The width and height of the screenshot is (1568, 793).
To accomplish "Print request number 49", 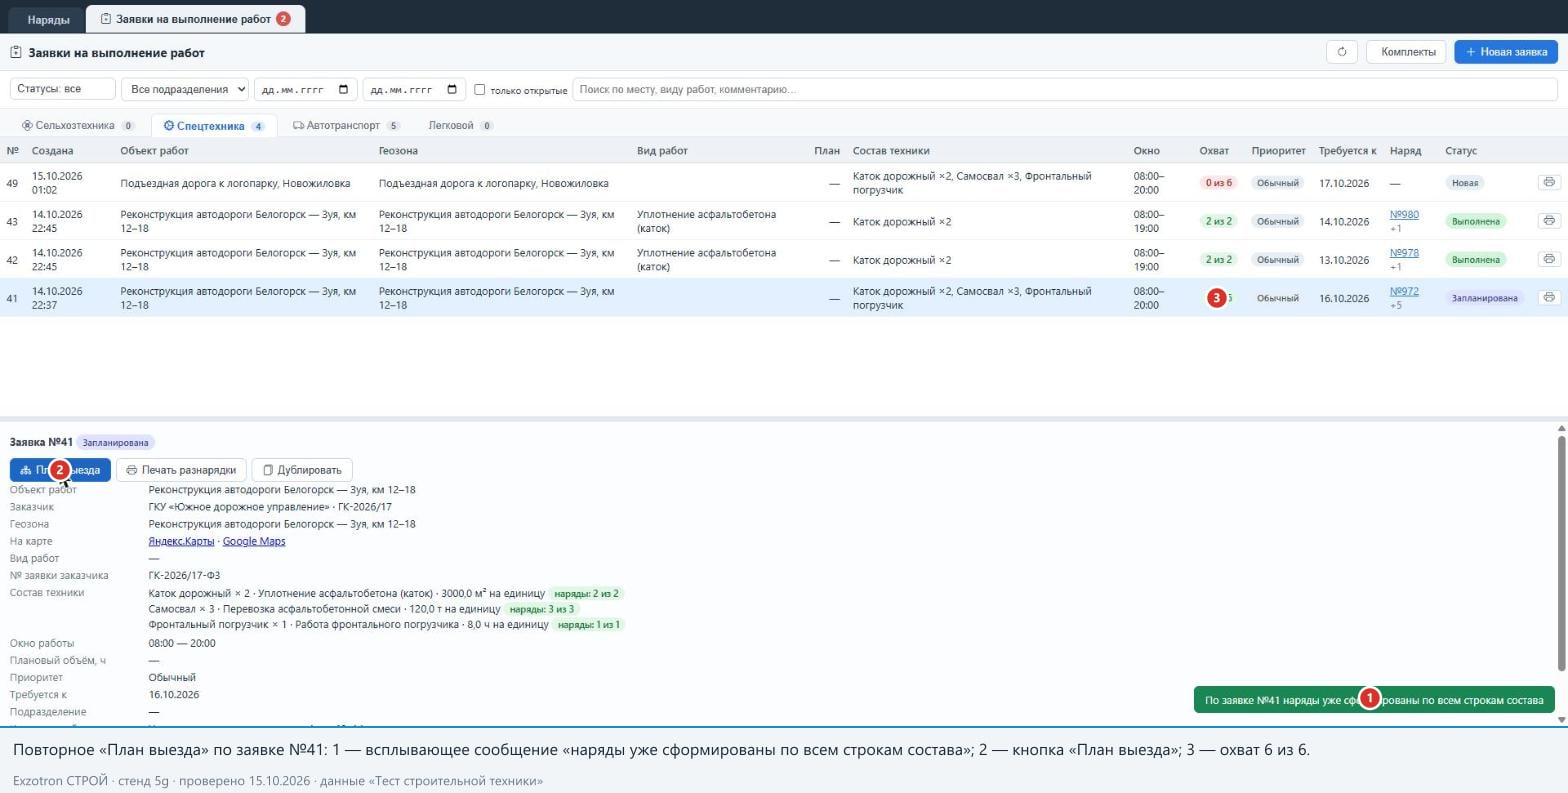I will tap(1549, 182).
